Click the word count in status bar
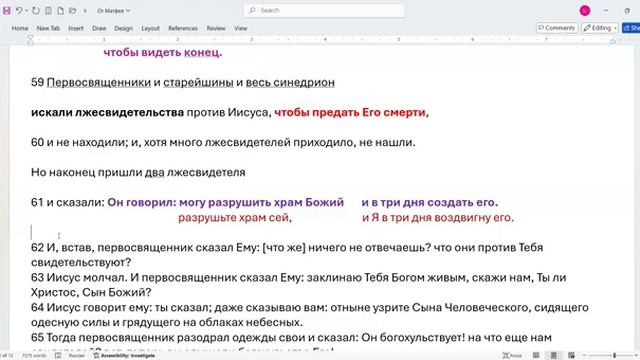The height and width of the screenshot is (360, 640). pos(34,356)
